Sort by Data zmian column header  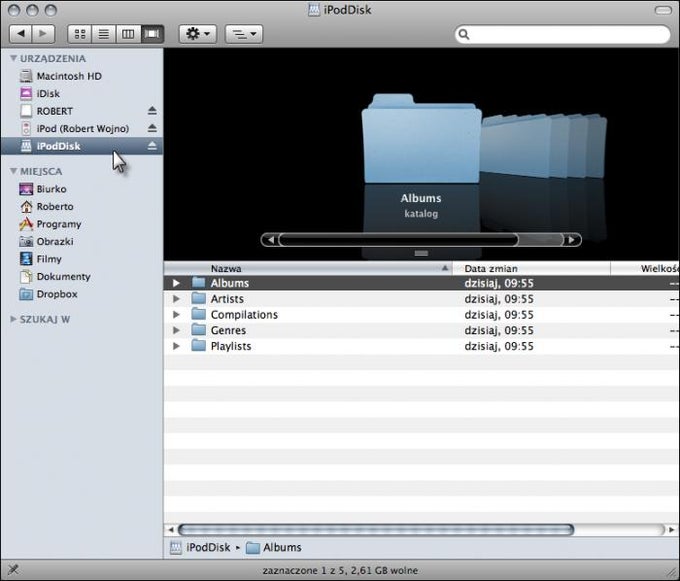tap(531, 268)
